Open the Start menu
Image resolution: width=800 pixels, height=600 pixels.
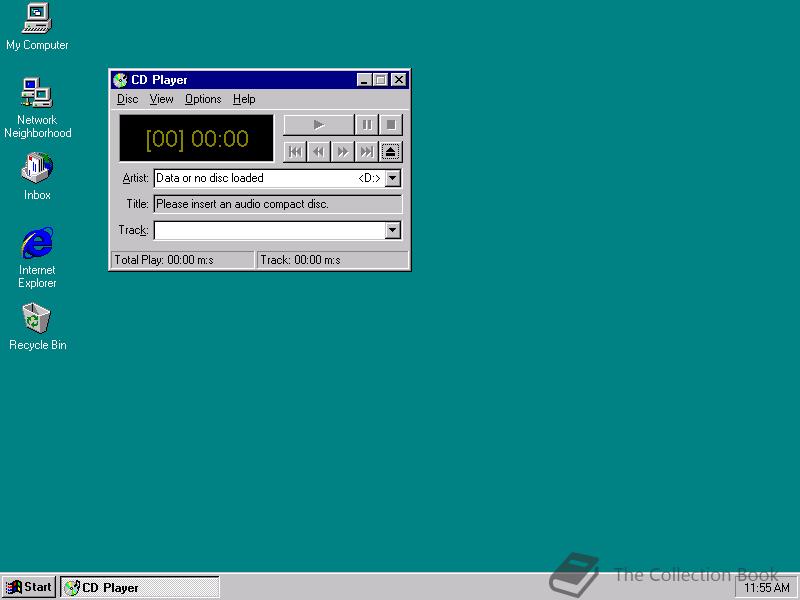(29, 587)
